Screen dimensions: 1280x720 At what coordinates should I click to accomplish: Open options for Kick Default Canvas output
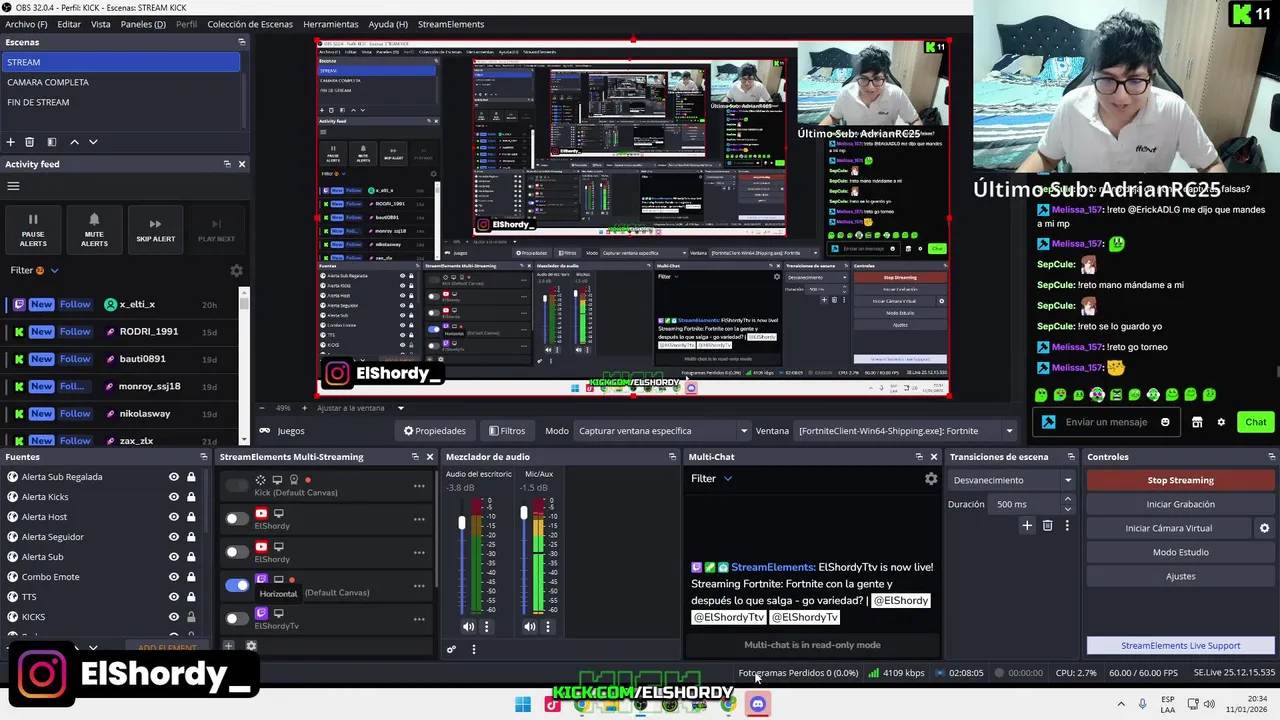pos(419,486)
